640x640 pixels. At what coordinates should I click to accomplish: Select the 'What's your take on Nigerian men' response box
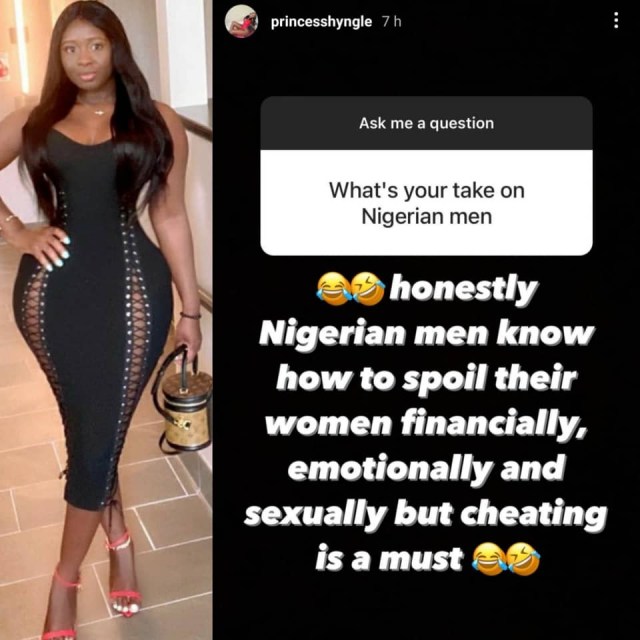[427, 202]
